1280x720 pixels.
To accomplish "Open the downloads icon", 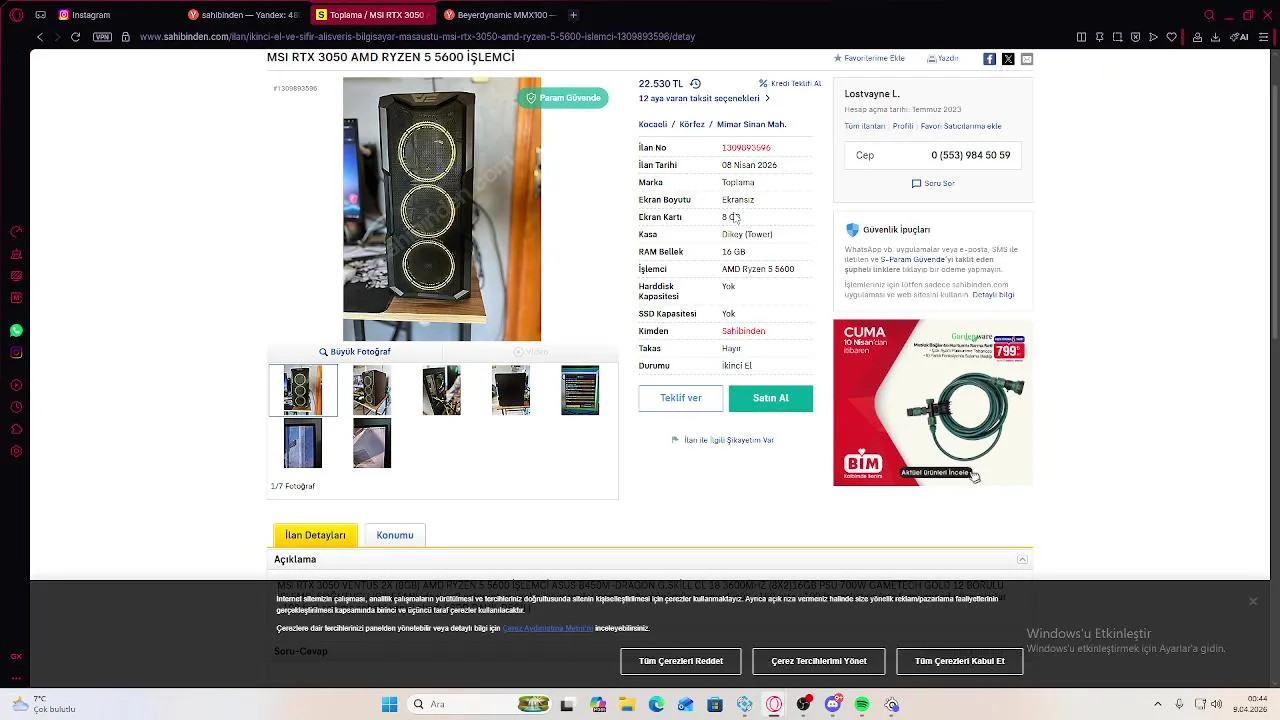I will (1215, 37).
